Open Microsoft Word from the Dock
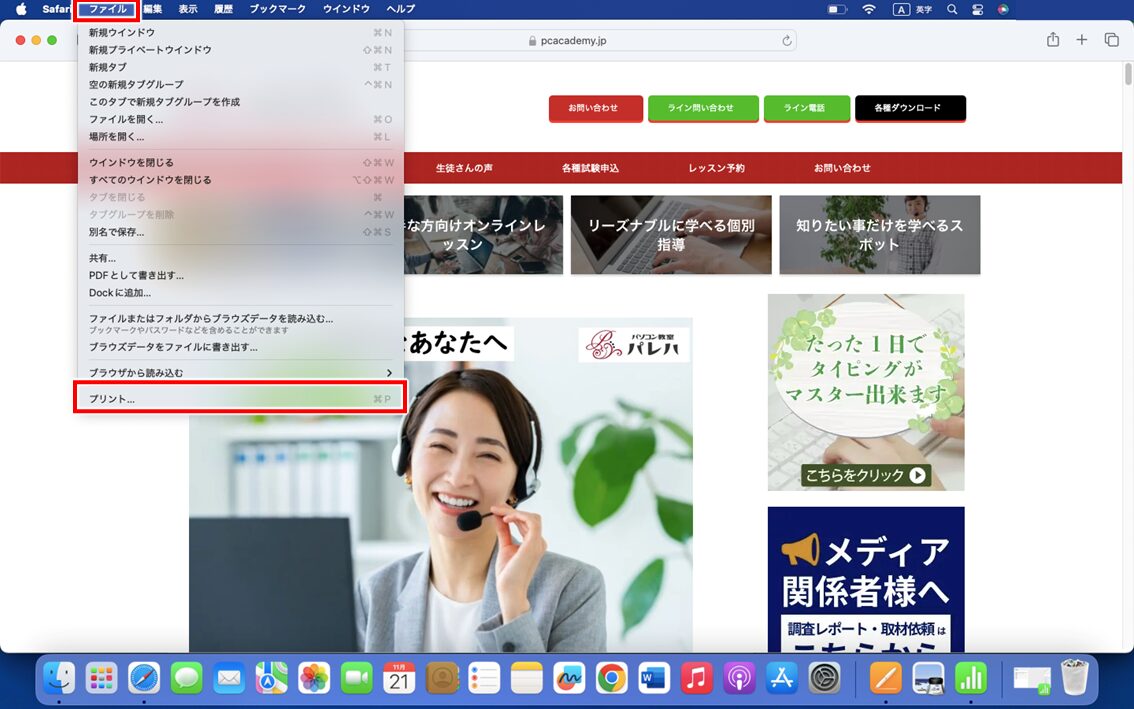Screen dimensions: 1134x709 click(x=653, y=677)
